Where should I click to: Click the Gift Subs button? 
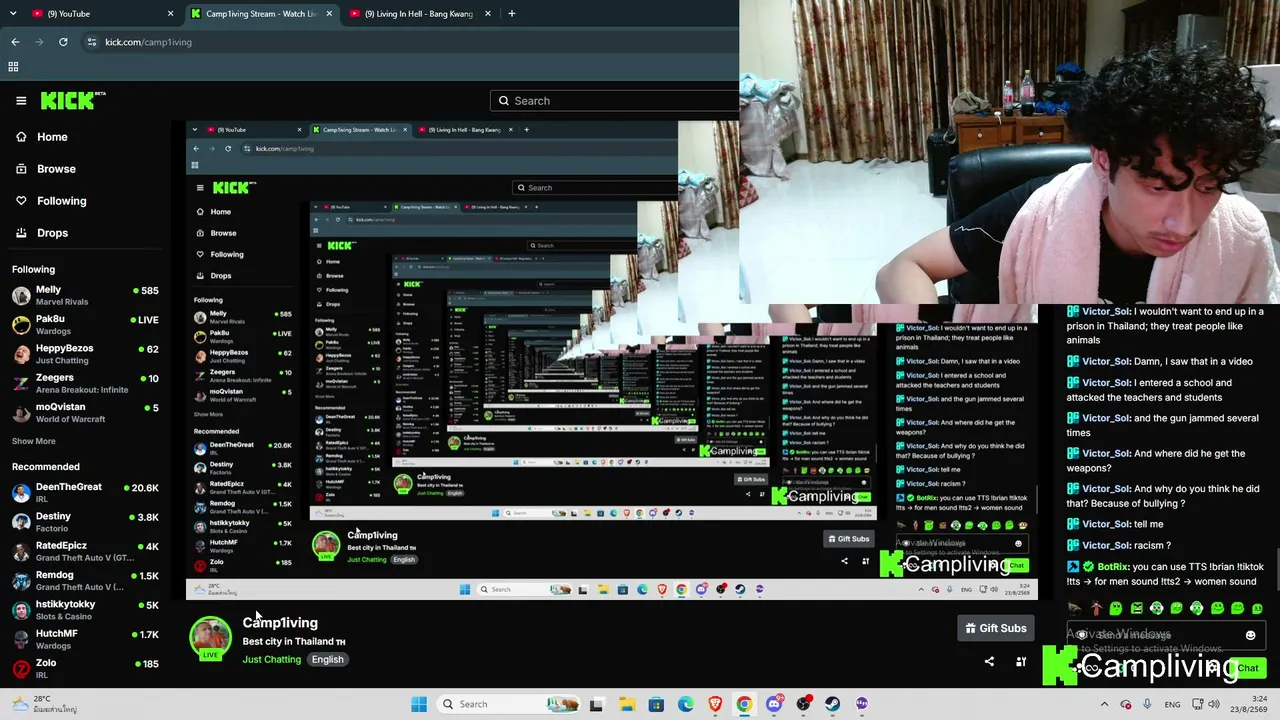996,628
